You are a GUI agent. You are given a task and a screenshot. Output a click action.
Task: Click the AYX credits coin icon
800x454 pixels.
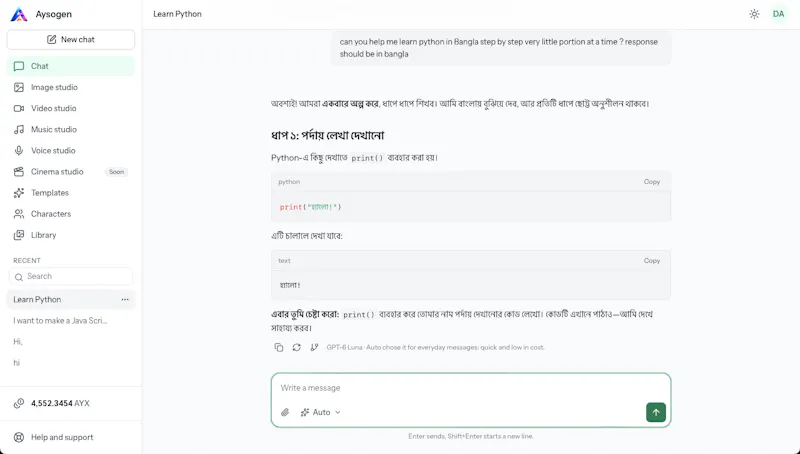click(19, 403)
